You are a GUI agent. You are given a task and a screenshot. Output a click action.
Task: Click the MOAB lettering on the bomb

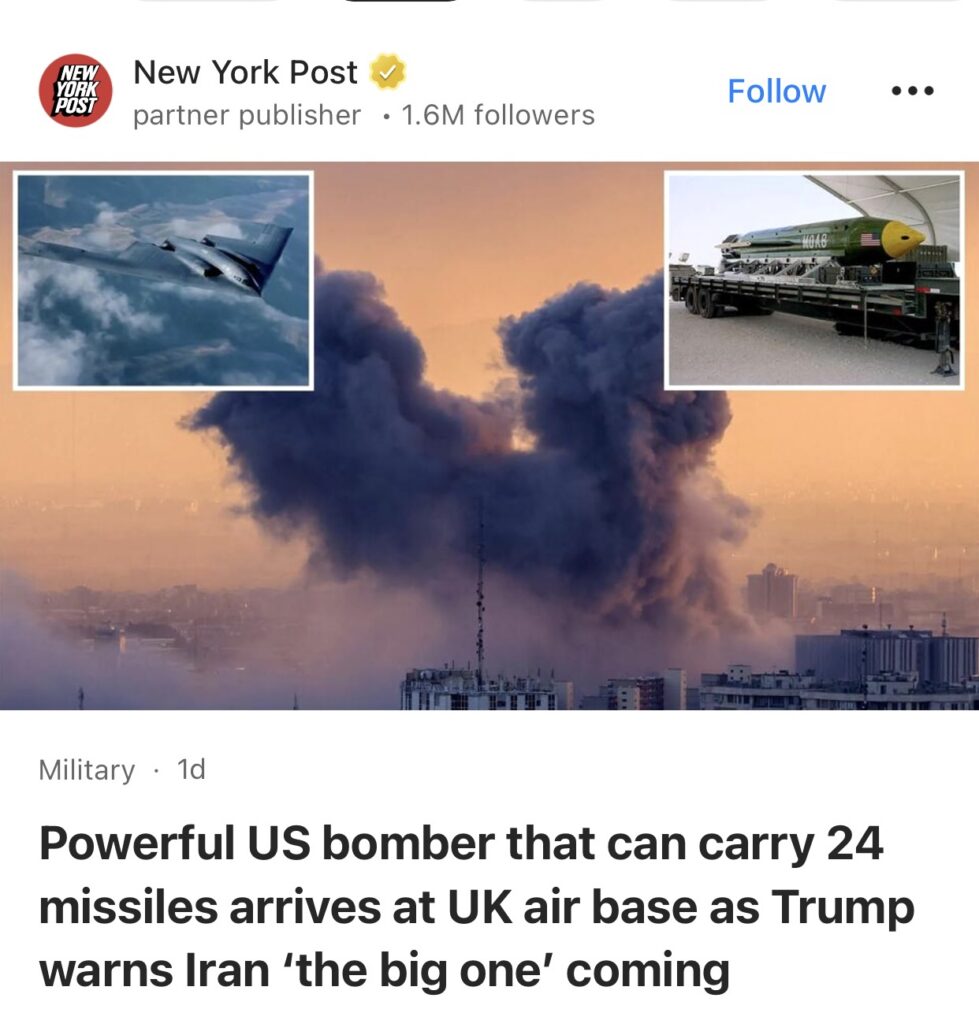point(813,242)
